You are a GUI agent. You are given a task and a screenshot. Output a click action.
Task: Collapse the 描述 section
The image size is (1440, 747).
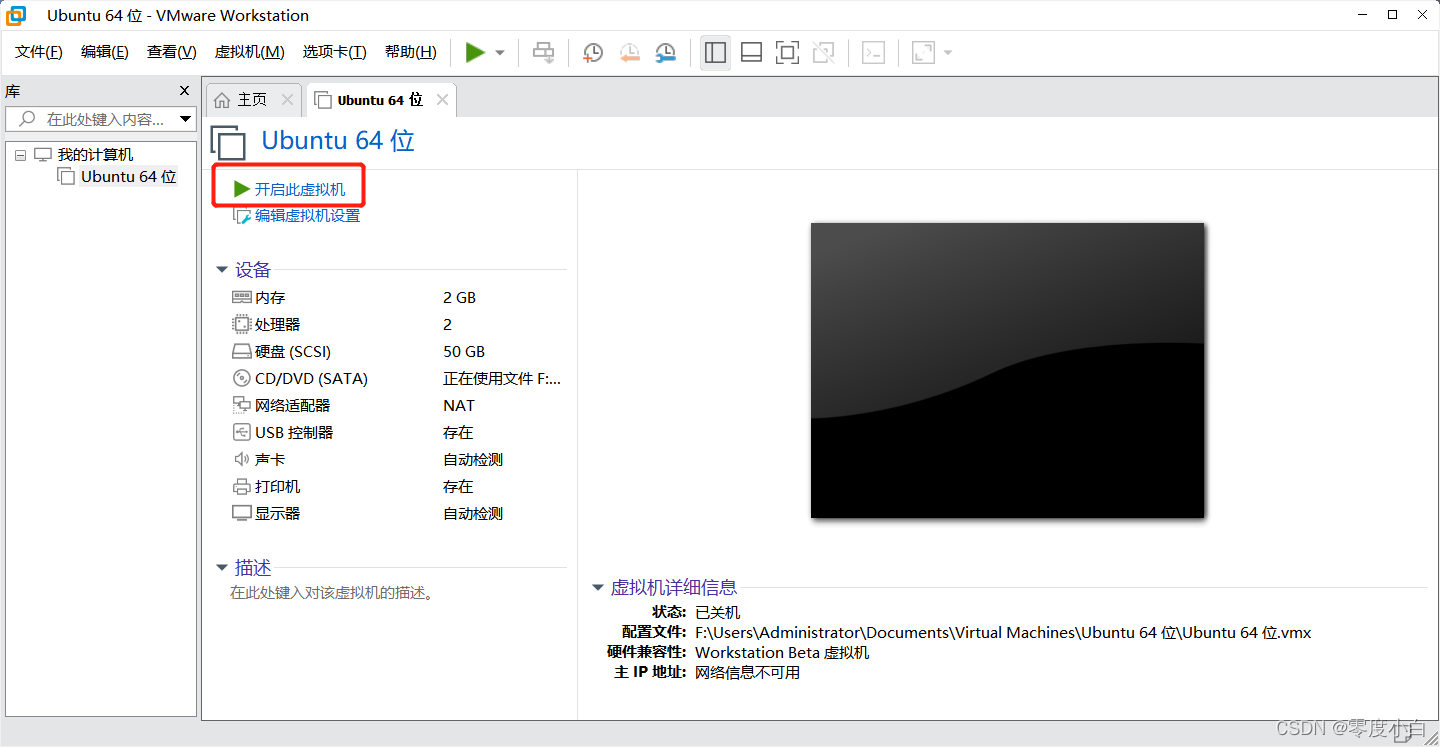point(222,568)
